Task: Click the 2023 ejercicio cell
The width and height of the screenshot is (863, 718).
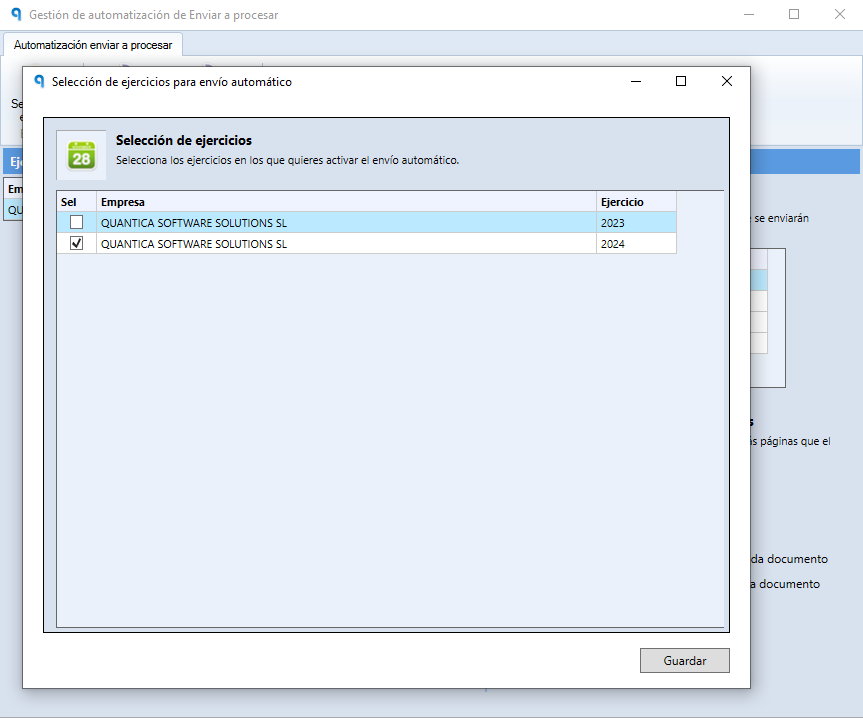Action: [x=636, y=223]
